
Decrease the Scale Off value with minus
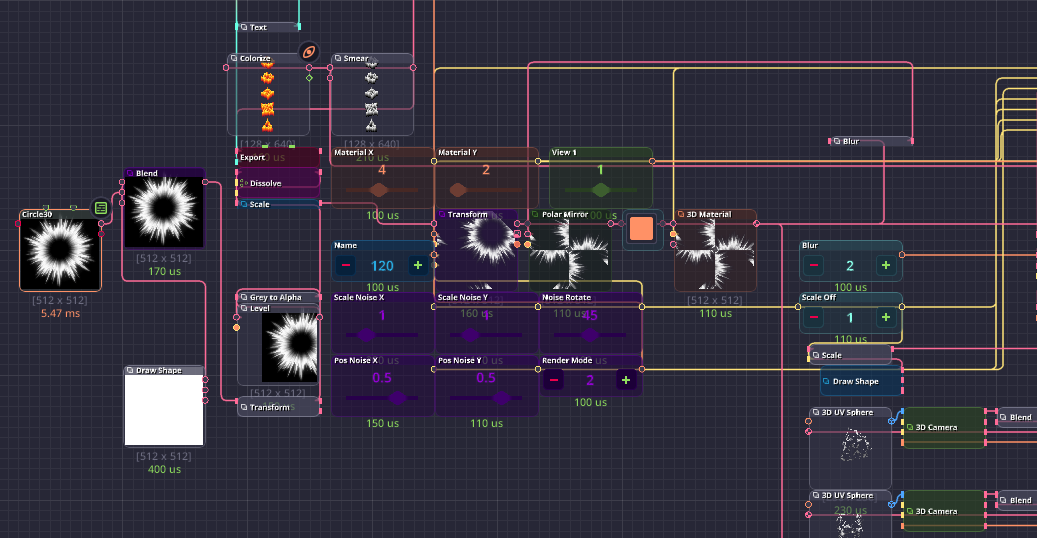point(814,318)
